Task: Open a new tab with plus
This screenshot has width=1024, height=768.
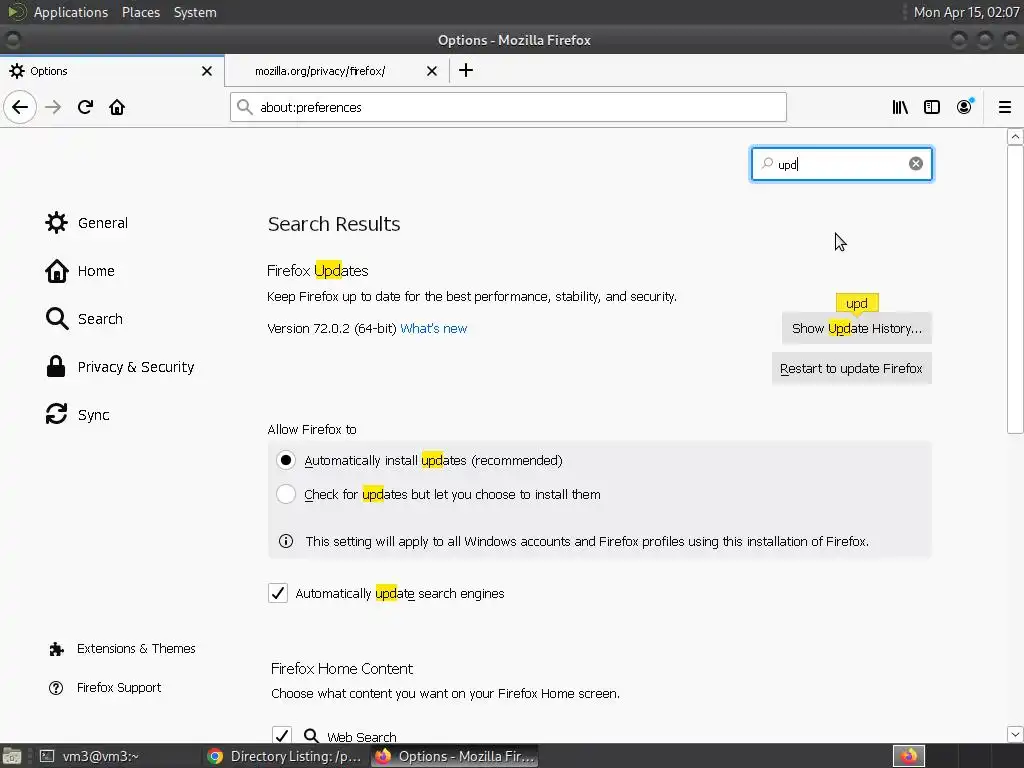Action: tap(466, 71)
